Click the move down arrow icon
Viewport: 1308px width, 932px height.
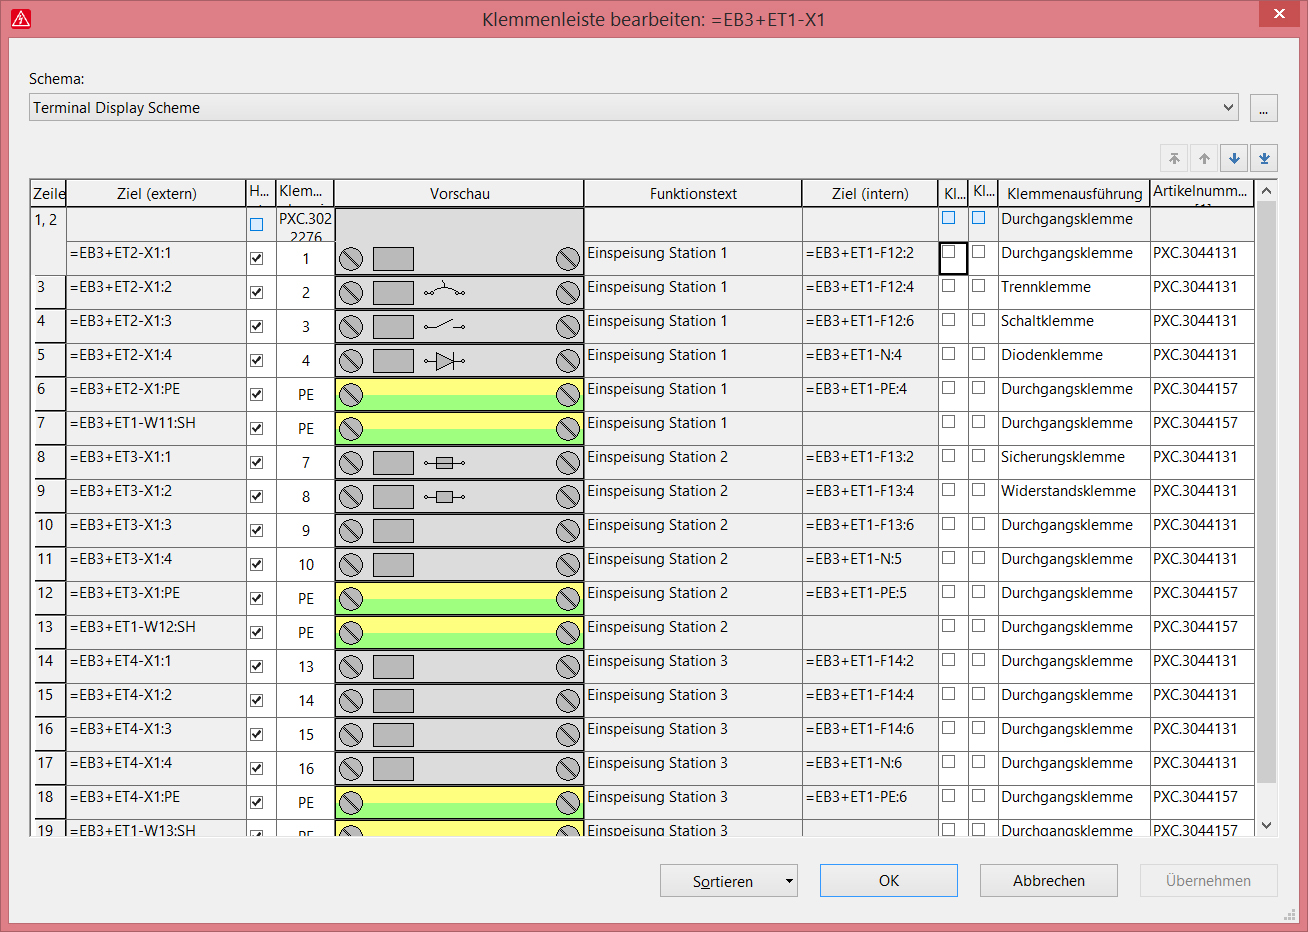click(1234, 158)
